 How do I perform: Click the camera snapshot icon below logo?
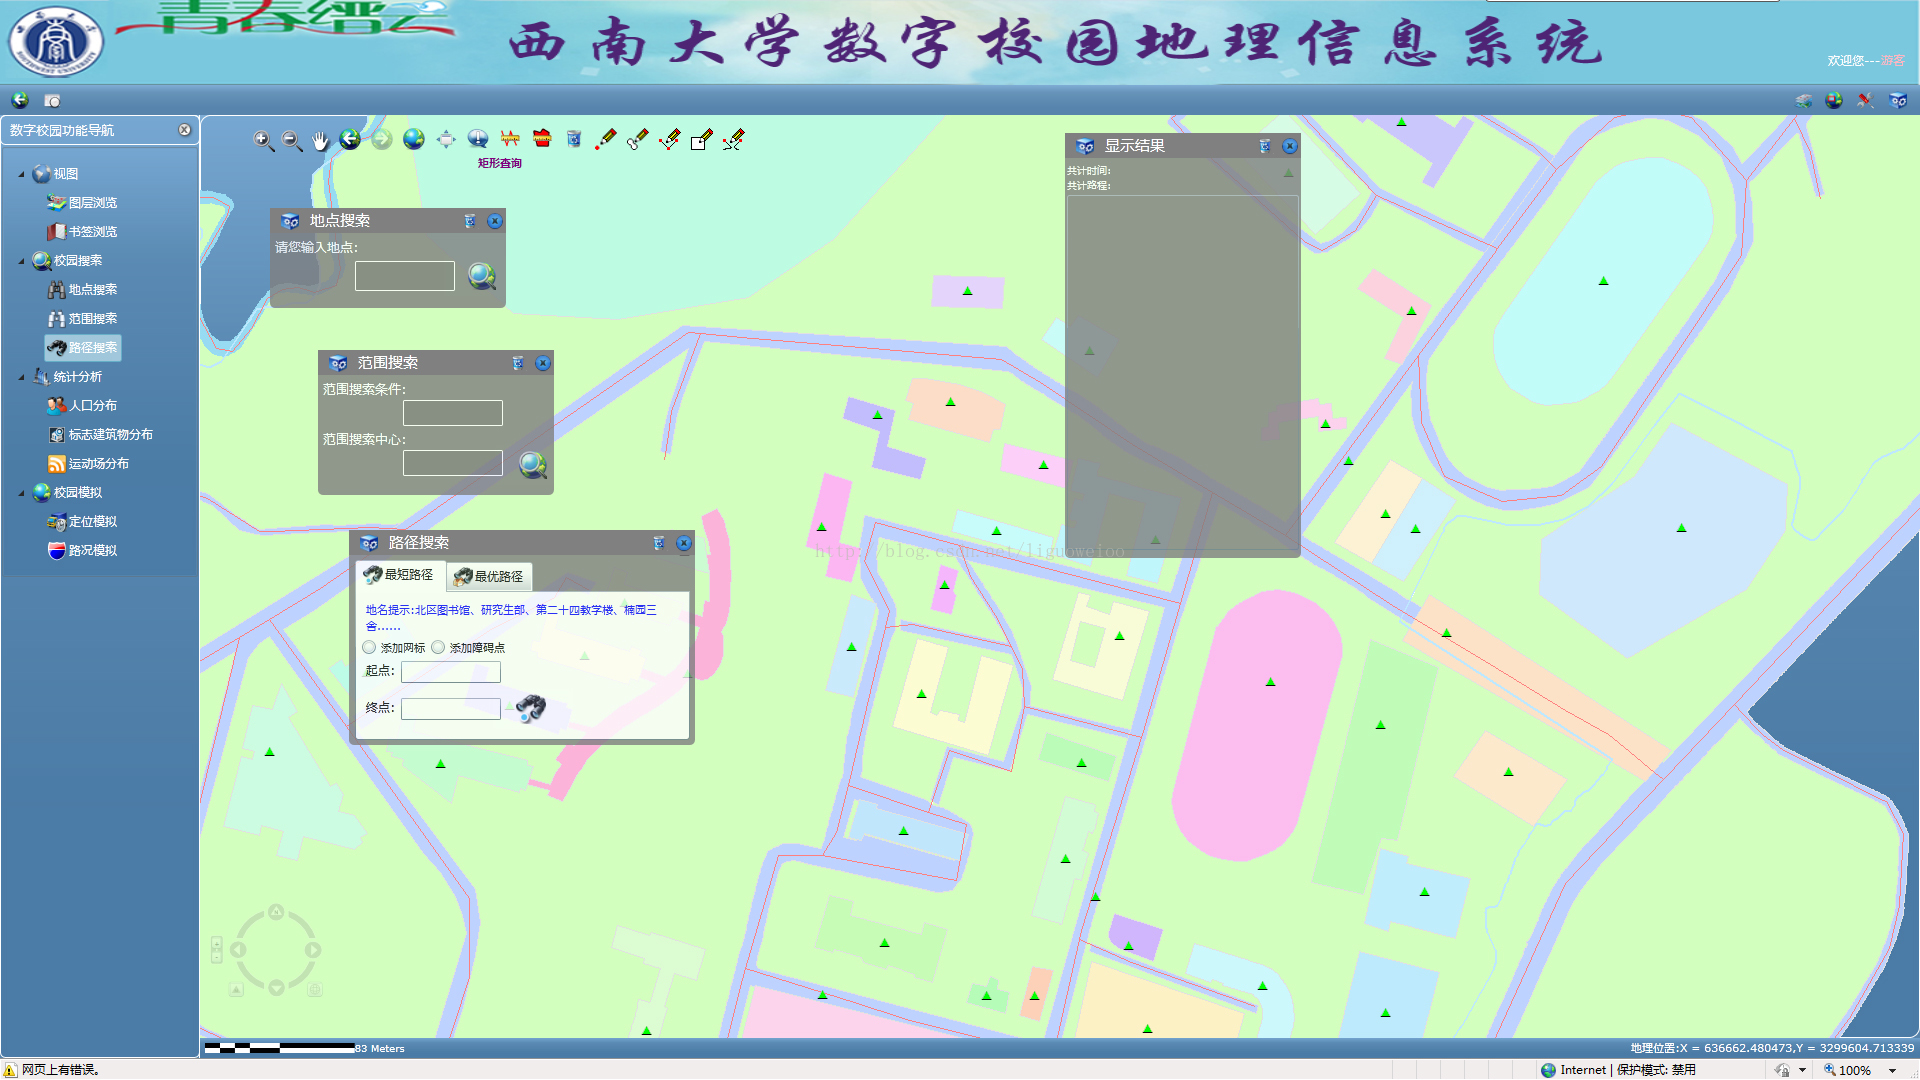[52, 100]
